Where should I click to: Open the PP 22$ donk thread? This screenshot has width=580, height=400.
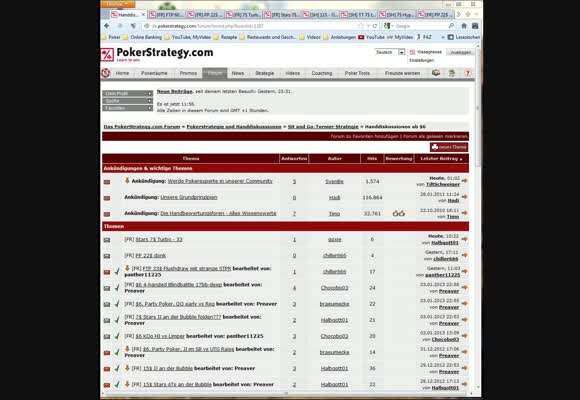[x=151, y=255]
